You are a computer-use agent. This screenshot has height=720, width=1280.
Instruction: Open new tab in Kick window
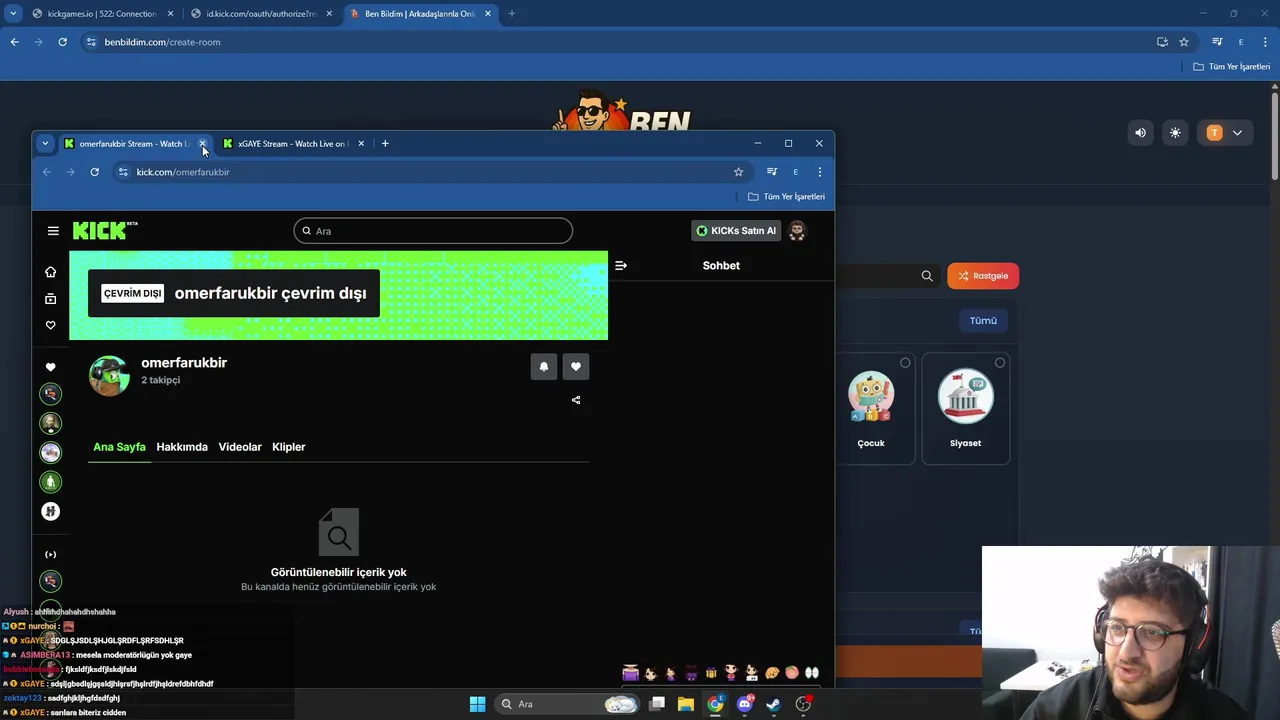[385, 144]
